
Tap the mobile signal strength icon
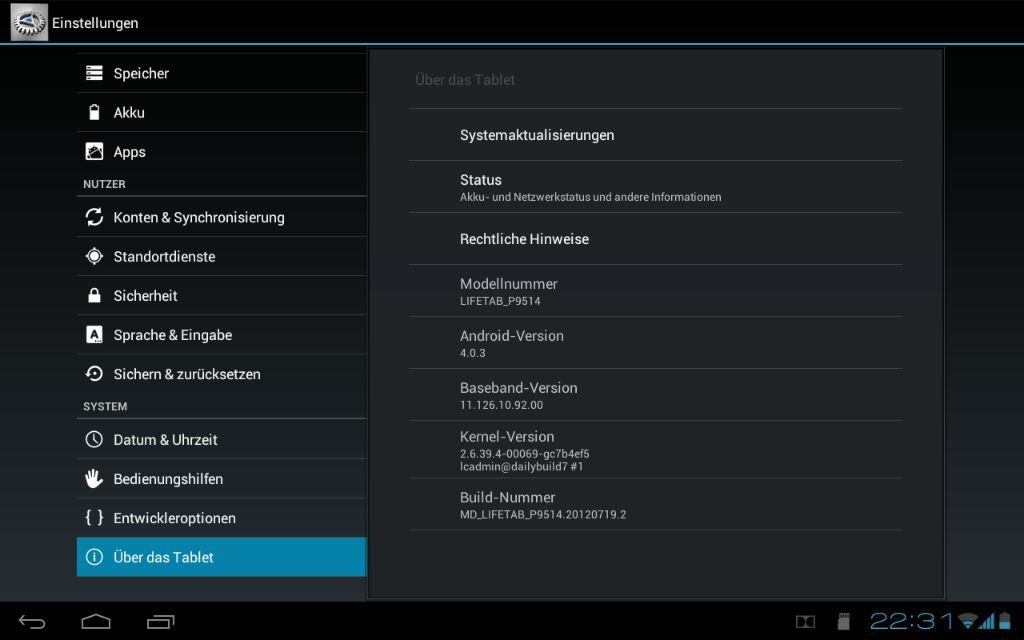click(988, 620)
